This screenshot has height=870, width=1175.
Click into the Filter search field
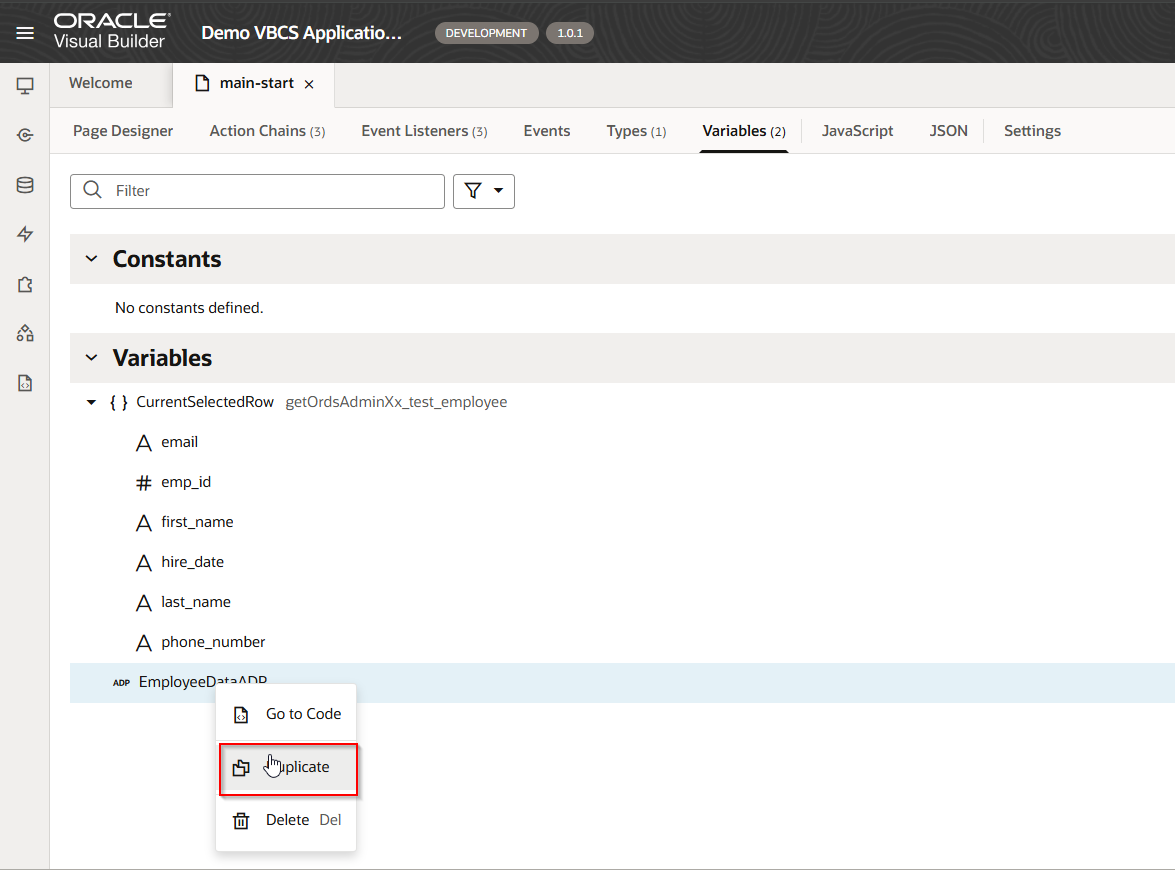pyautogui.click(x=270, y=191)
